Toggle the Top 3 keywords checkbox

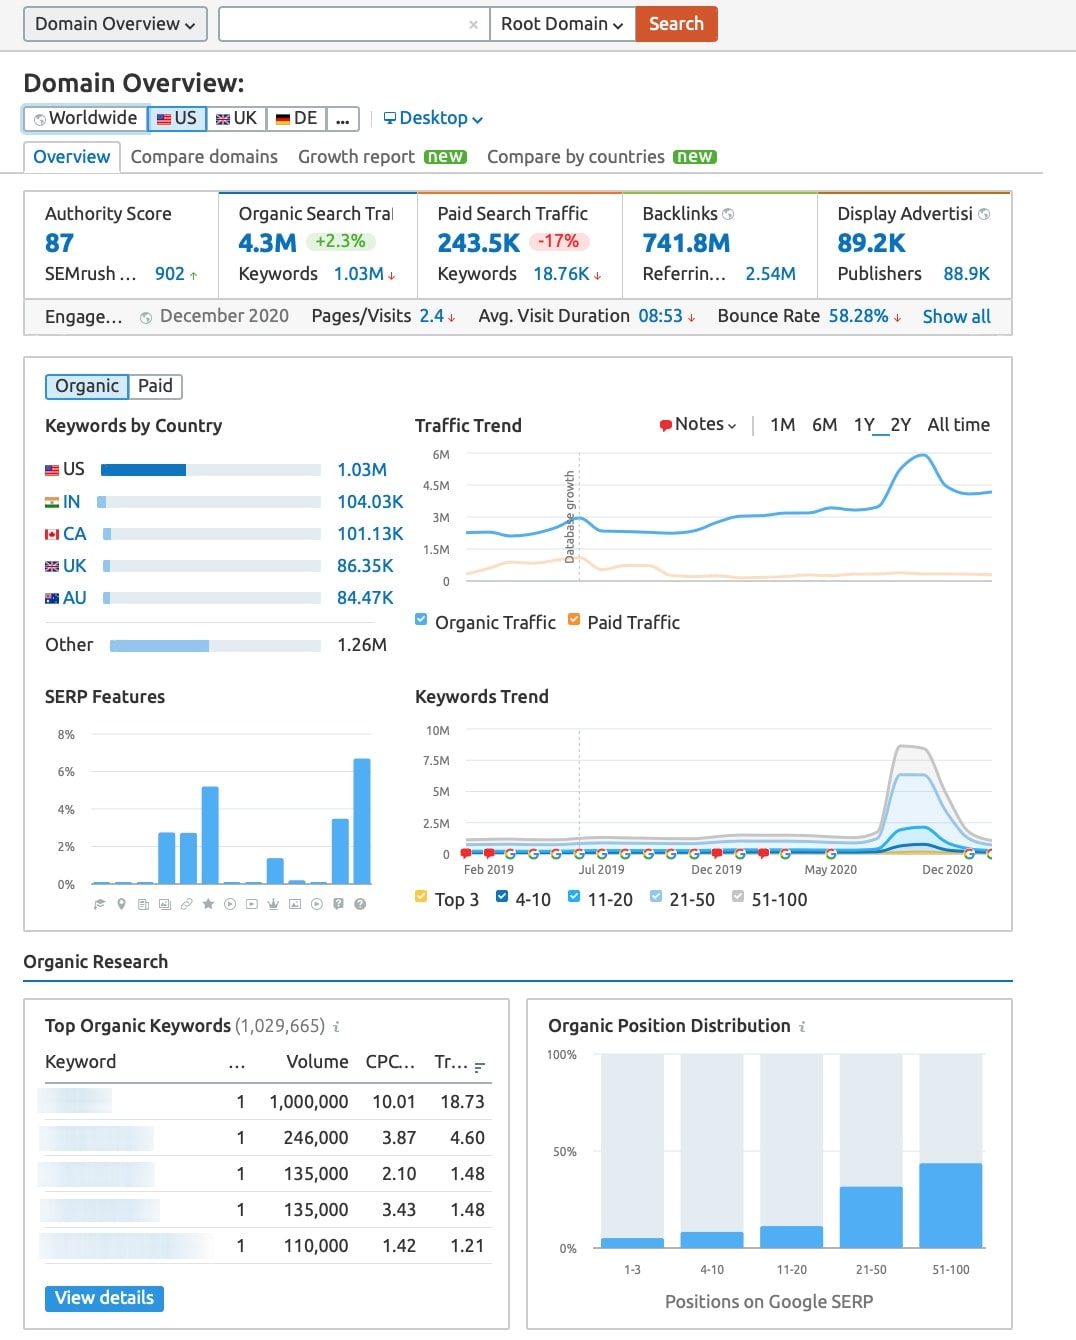pyautogui.click(x=421, y=897)
